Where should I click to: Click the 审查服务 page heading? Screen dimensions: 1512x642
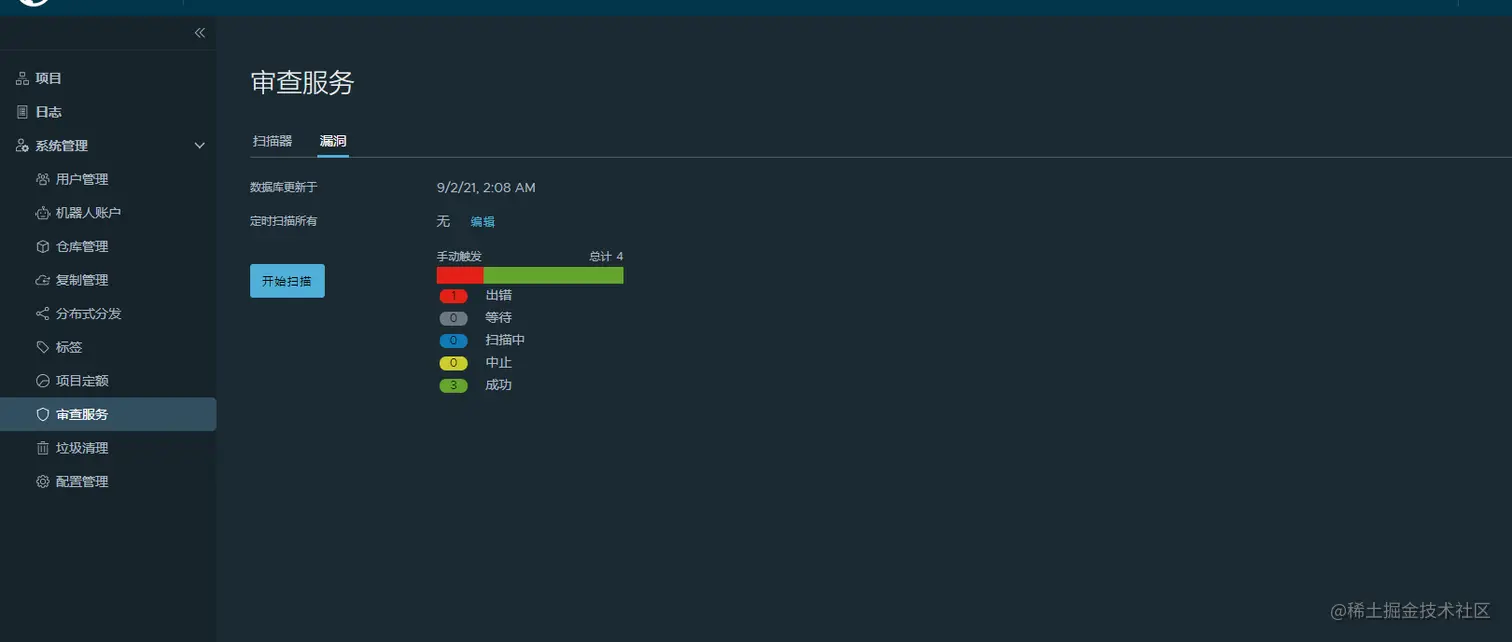click(x=302, y=83)
